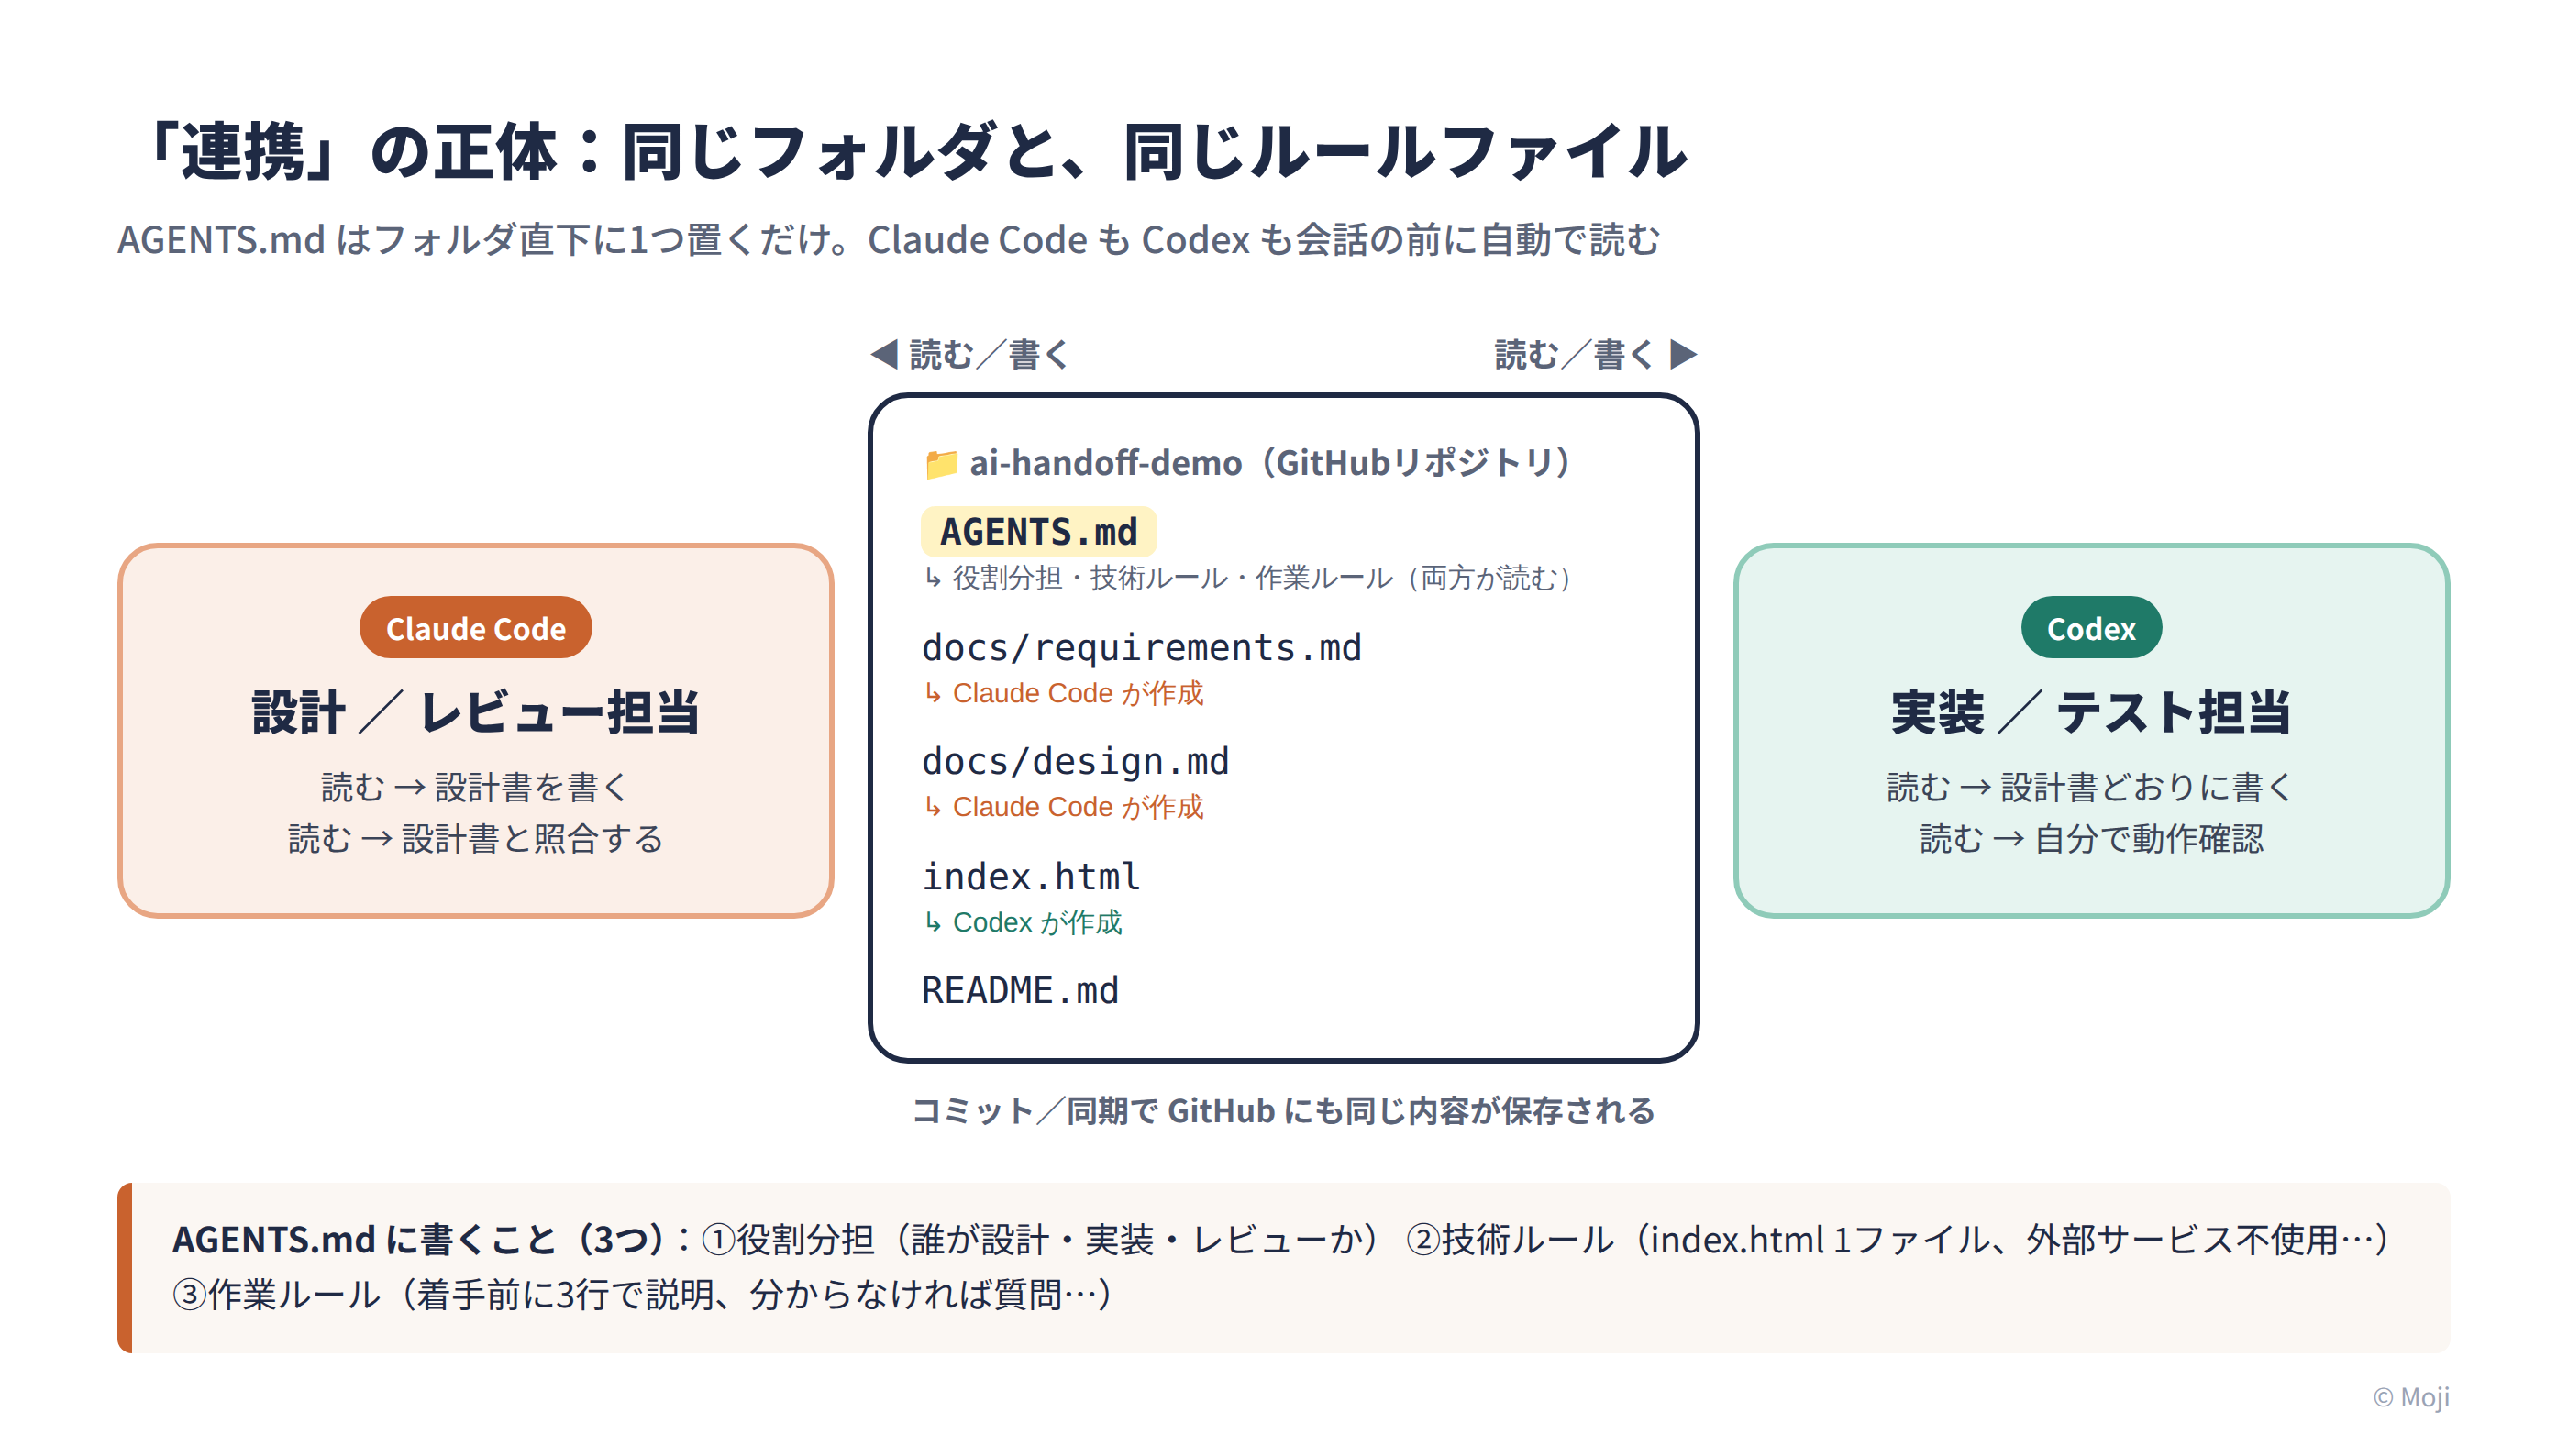Select docs/design.md in the folder list
Viewport: 2568px width, 1456px height.
click(1075, 761)
